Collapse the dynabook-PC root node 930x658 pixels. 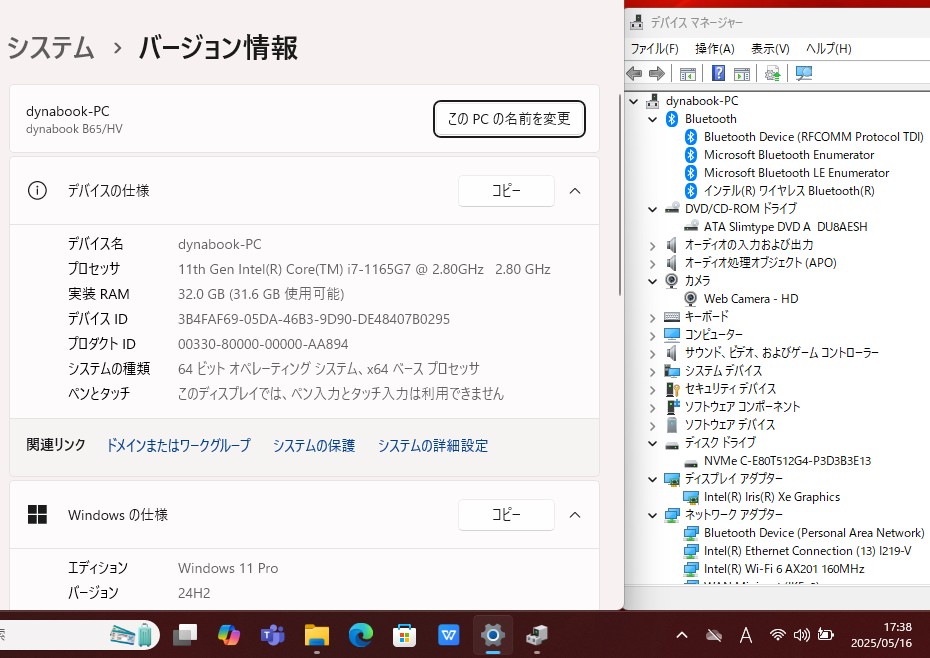click(634, 101)
